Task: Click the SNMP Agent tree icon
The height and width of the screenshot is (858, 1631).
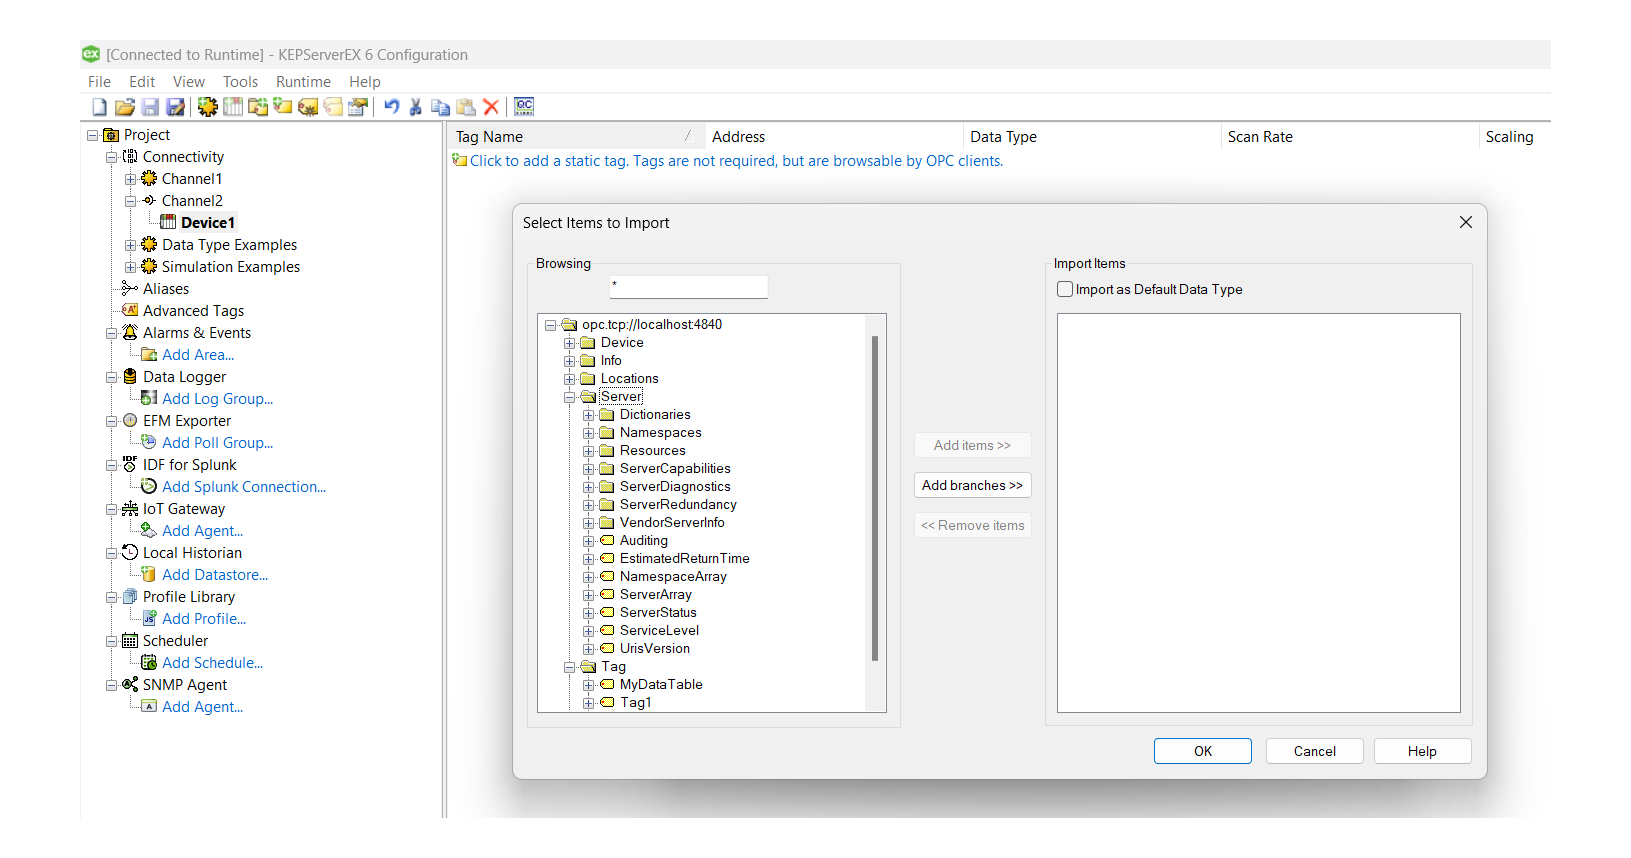Action: click(130, 685)
